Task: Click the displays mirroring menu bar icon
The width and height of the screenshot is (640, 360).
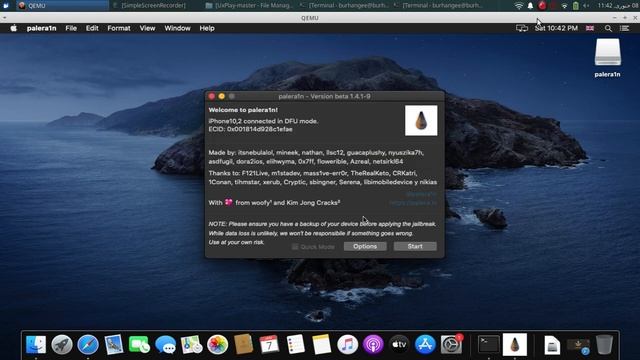Action: (x=522, y=28)
